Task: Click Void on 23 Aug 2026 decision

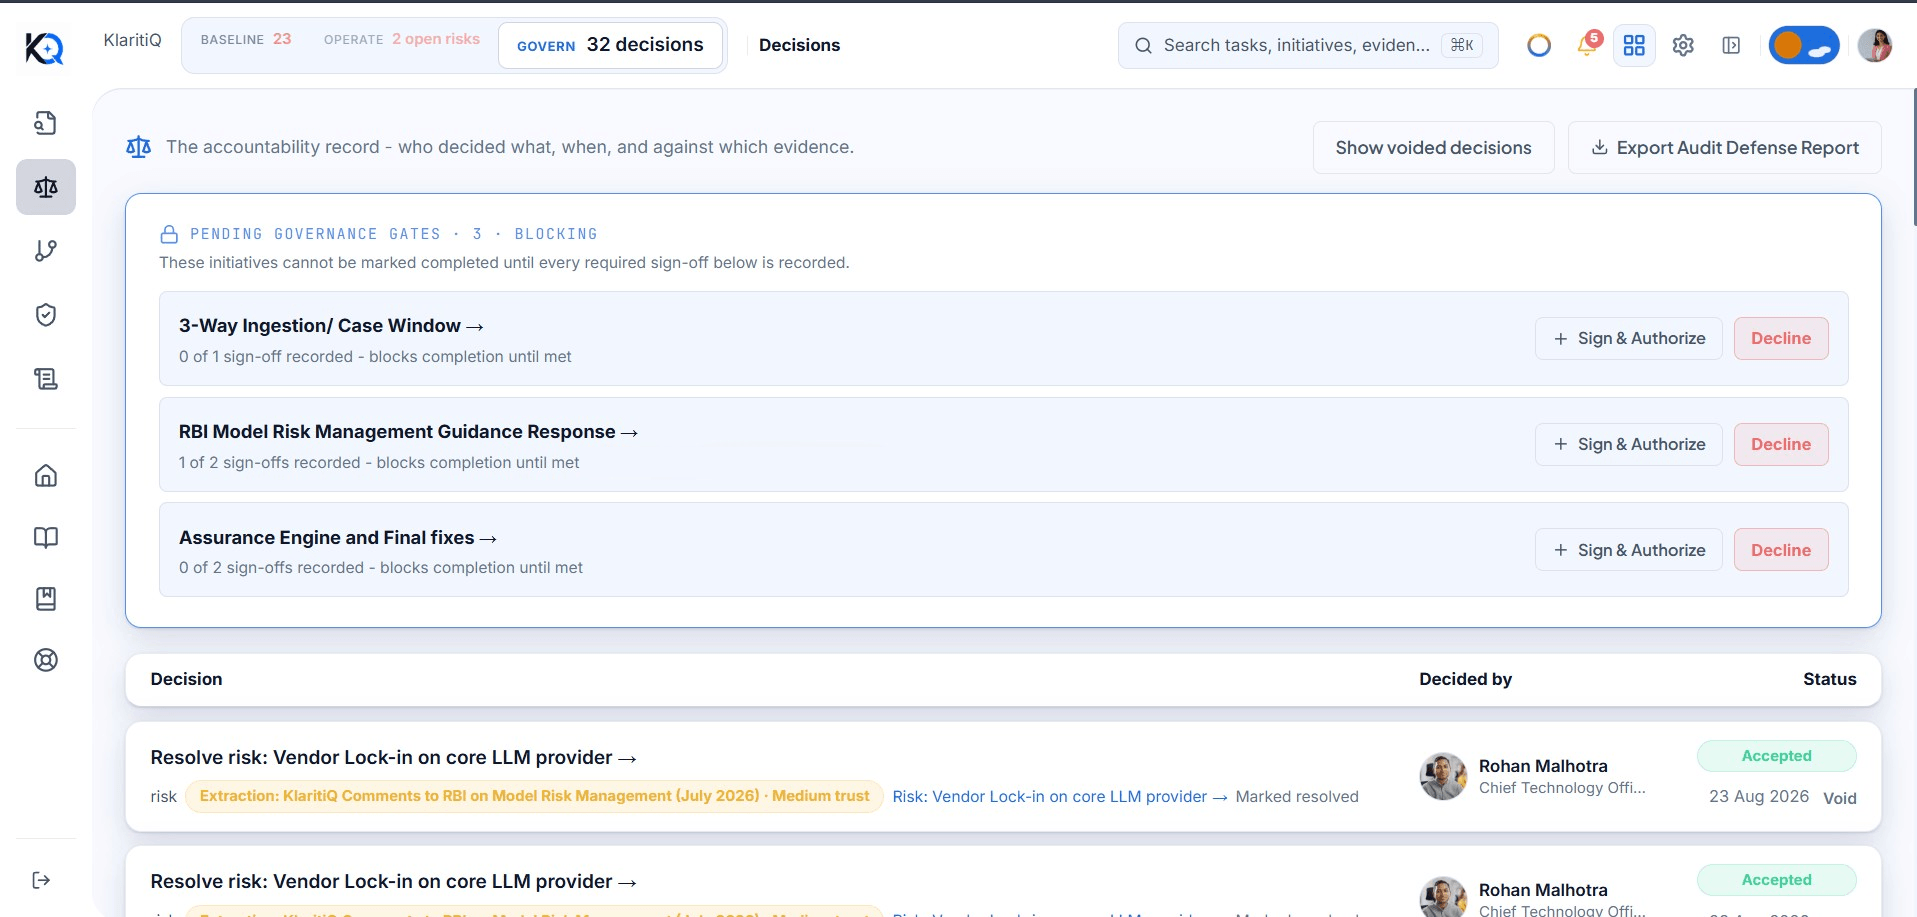Action: tap(1839, 798)
